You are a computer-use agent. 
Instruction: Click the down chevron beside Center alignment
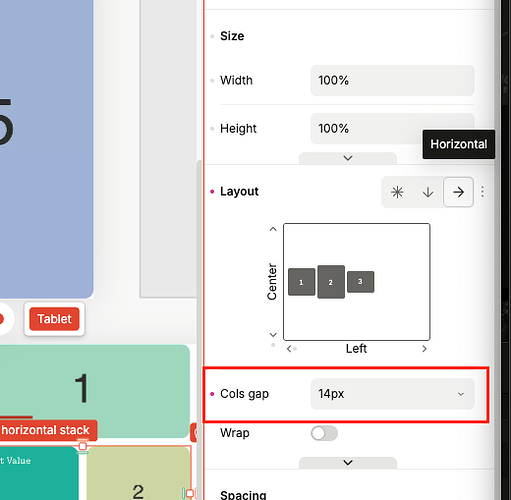click(273, 334)
